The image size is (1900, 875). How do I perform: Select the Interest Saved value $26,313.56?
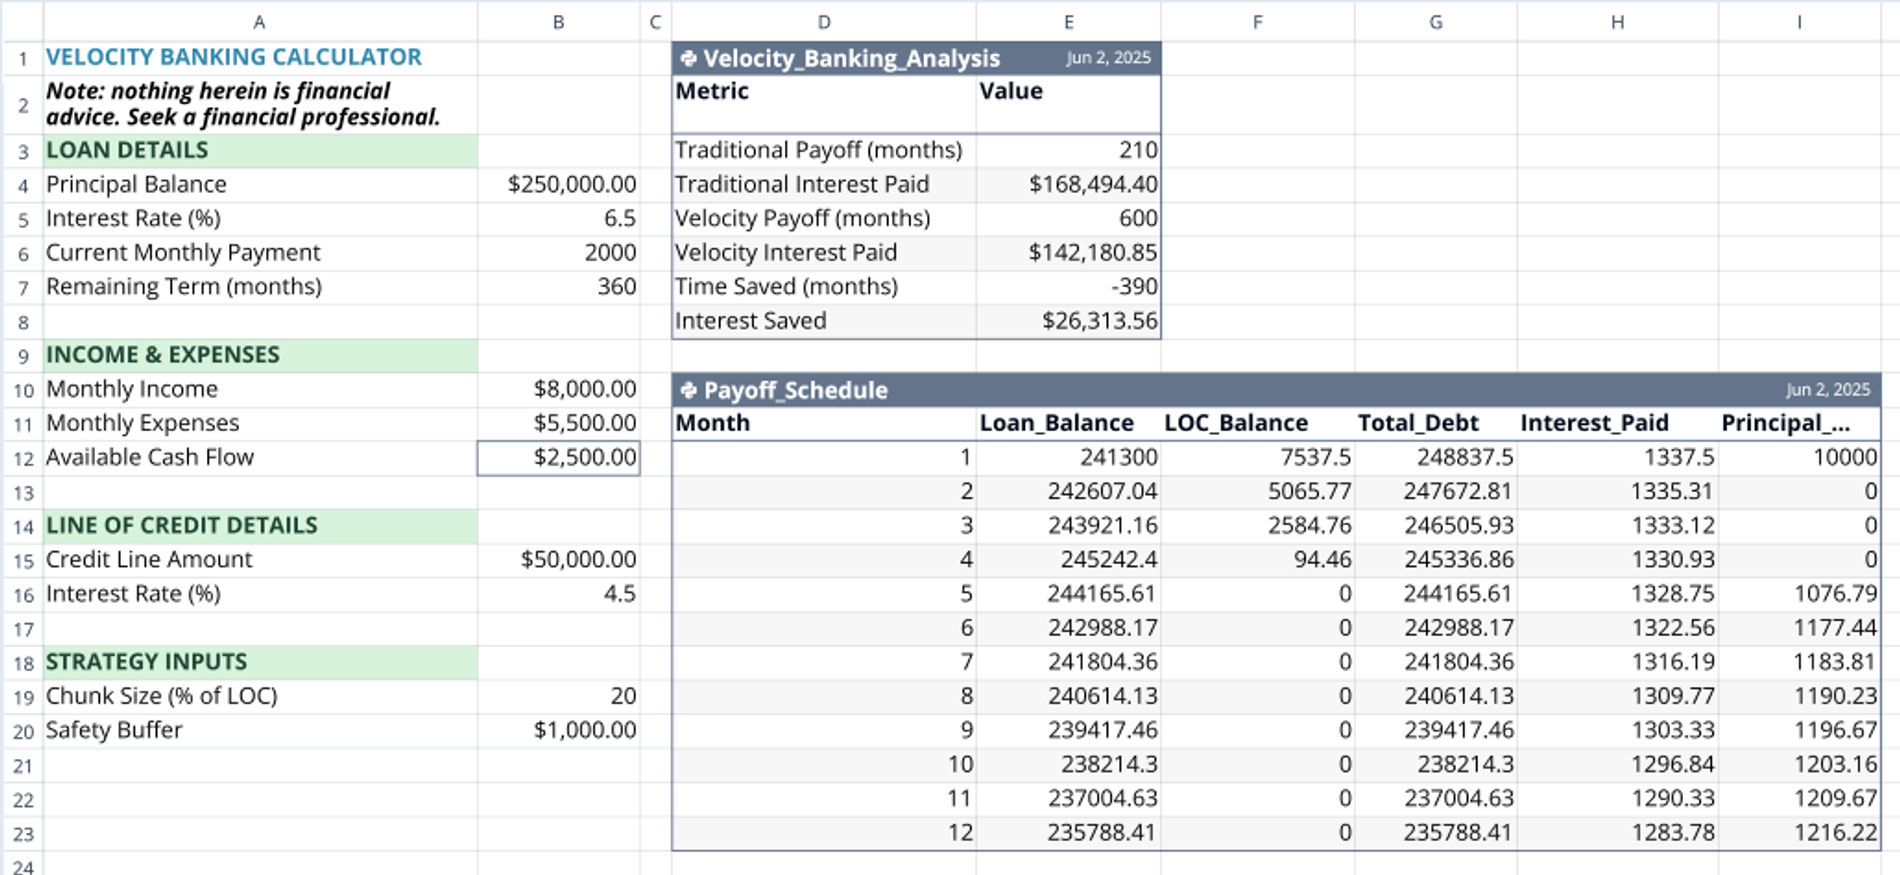tap(1068, 321)
